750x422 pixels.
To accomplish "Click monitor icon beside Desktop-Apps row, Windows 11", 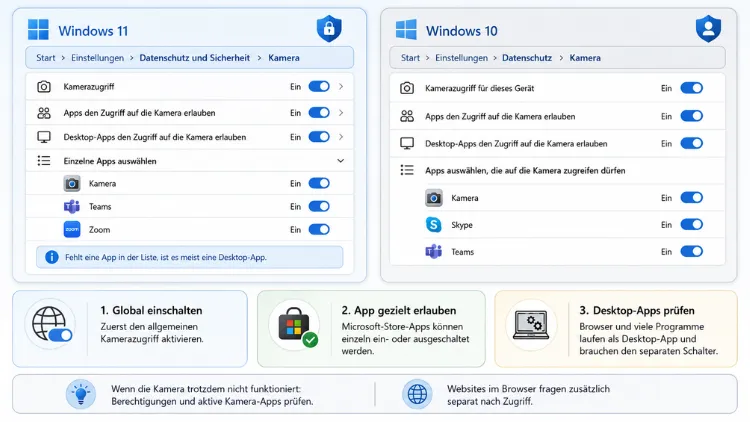I will pyautogui.click(x=44, y=137).
